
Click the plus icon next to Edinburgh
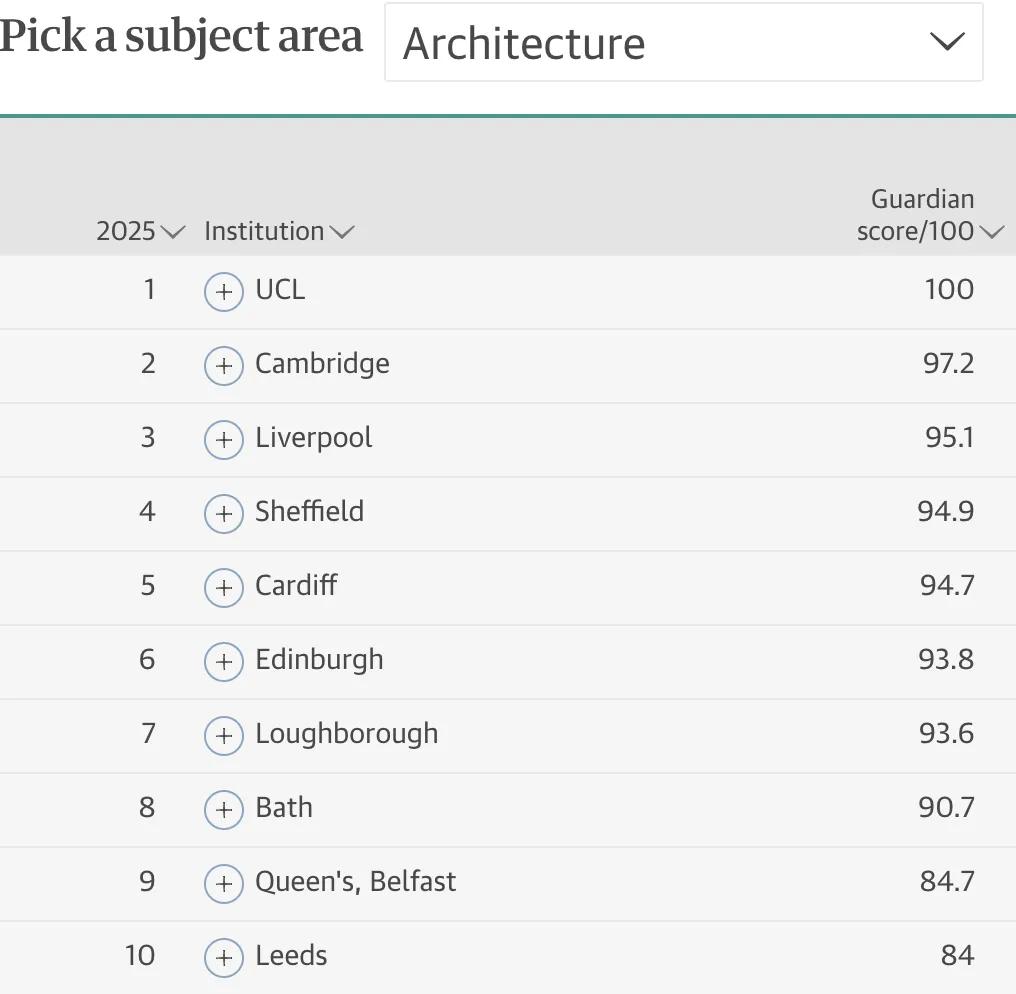click(224, 662)
